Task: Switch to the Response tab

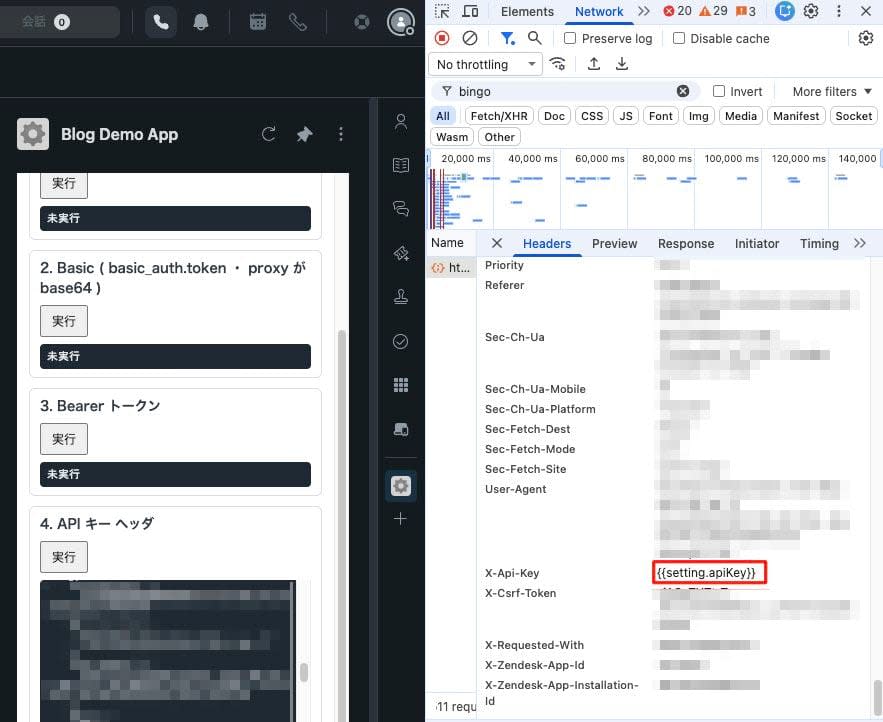Action: [x=686, y=243]
